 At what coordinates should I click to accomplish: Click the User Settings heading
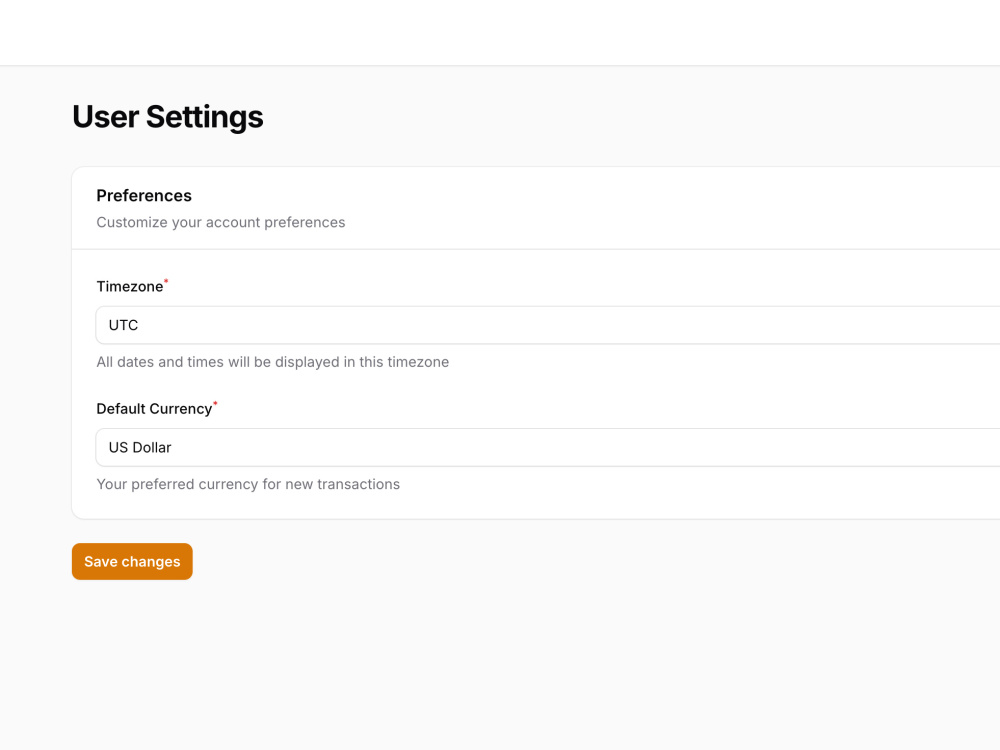(x=168, y=117)
